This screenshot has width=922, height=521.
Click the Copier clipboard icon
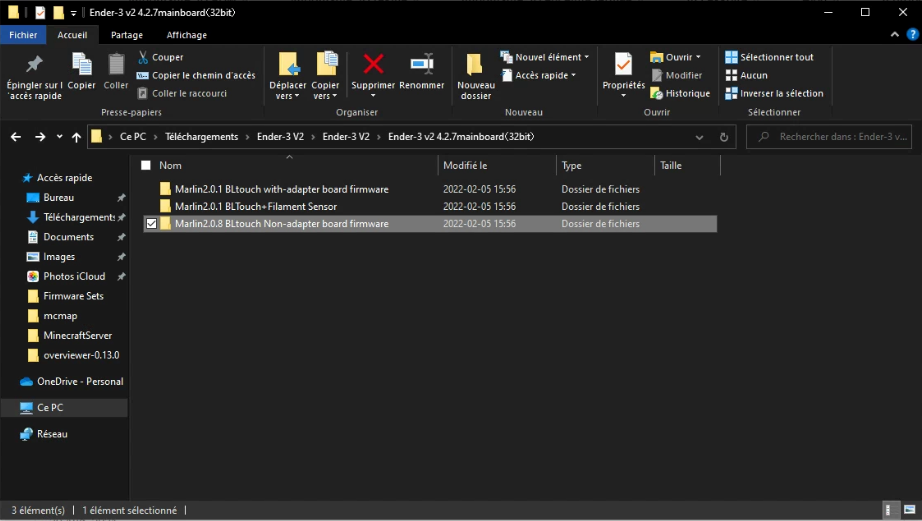pyautogui.click(x=81, y=64)
